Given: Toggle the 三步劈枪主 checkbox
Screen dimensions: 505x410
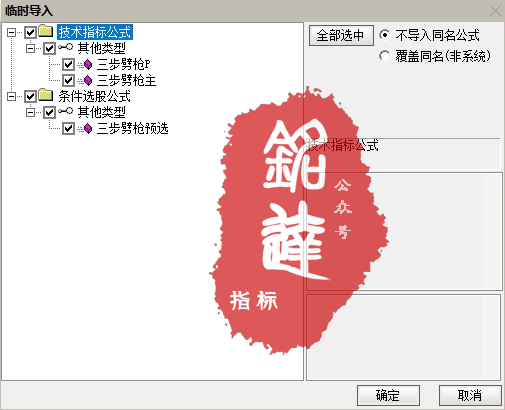Looking at the screenshot, I should (x=68, y=80).
